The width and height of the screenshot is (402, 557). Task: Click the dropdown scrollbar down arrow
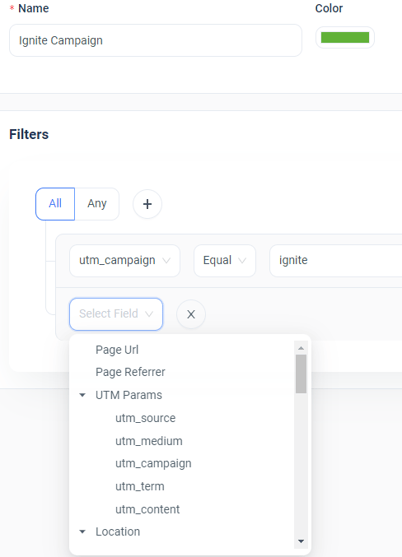pyautogui.click(x=301, y=541)
